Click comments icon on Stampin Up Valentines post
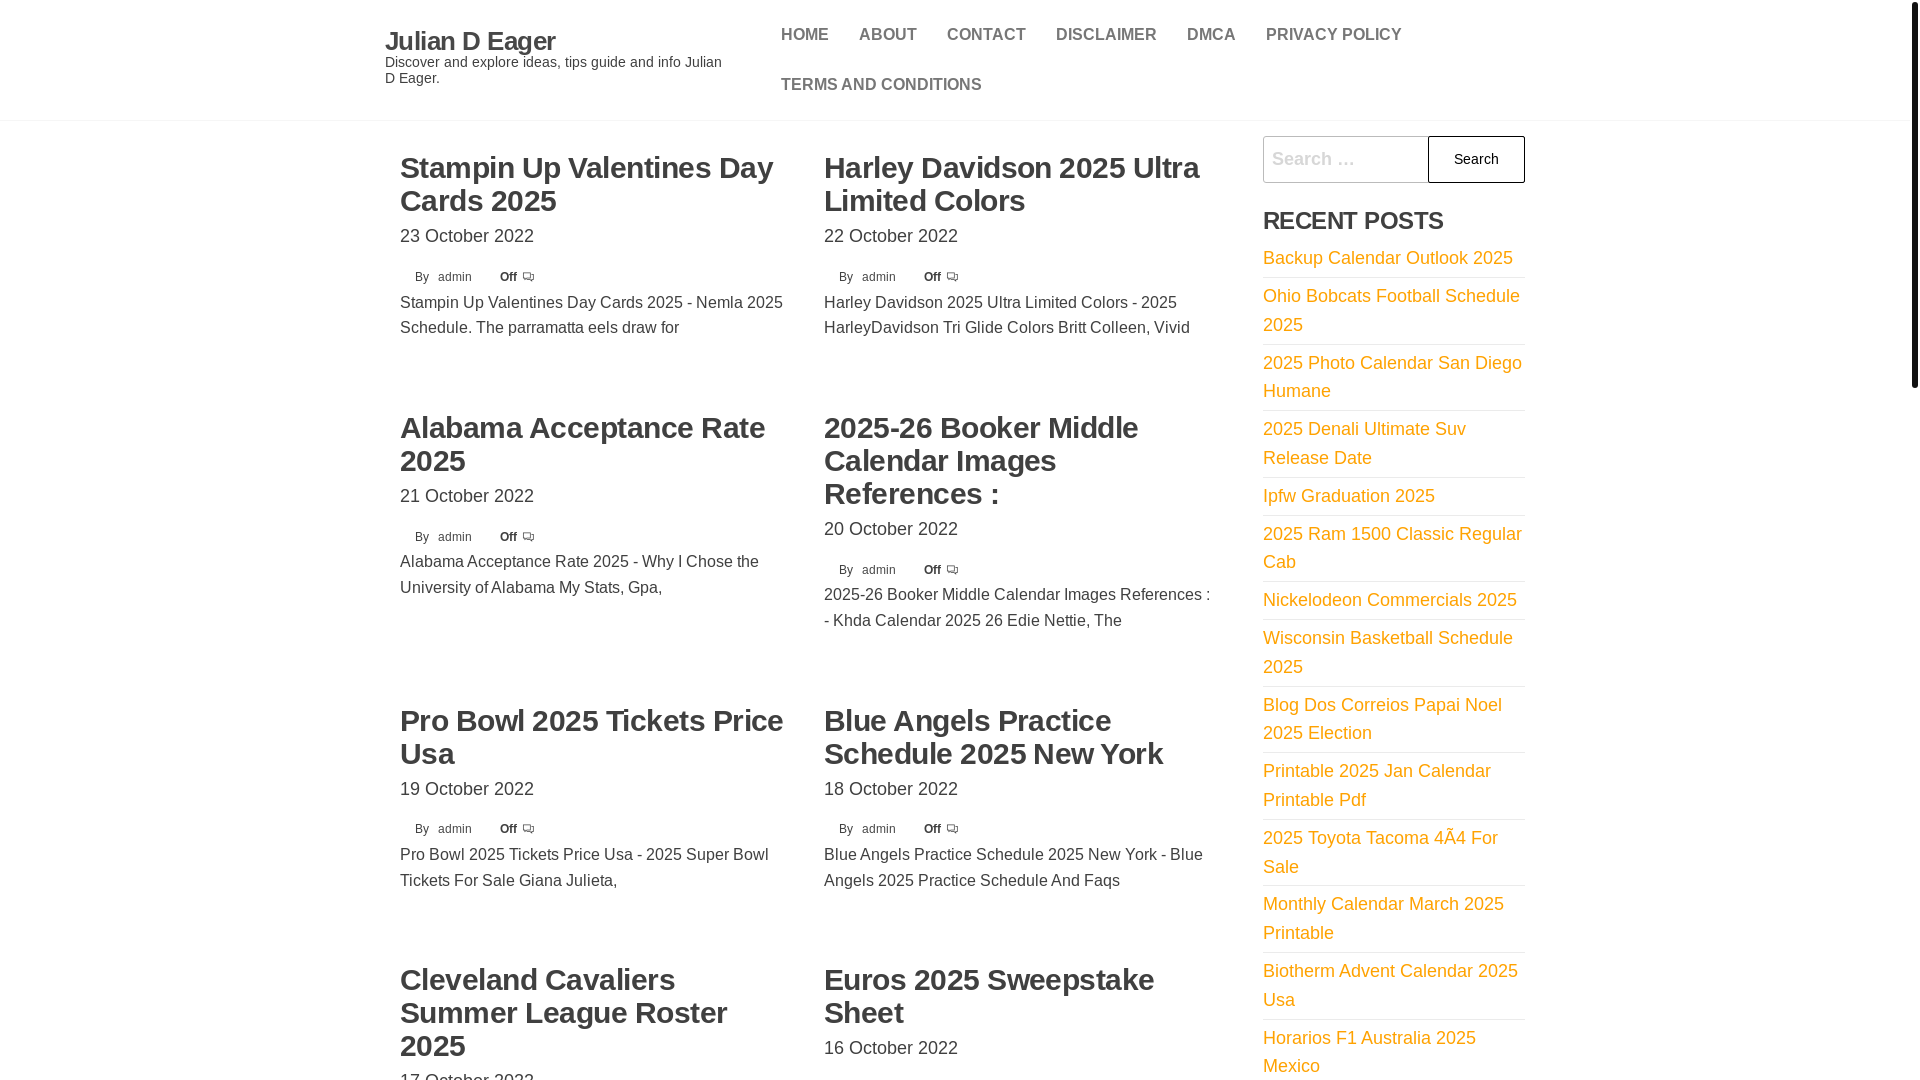The image size is (1920, 1080). pos(528,277)
